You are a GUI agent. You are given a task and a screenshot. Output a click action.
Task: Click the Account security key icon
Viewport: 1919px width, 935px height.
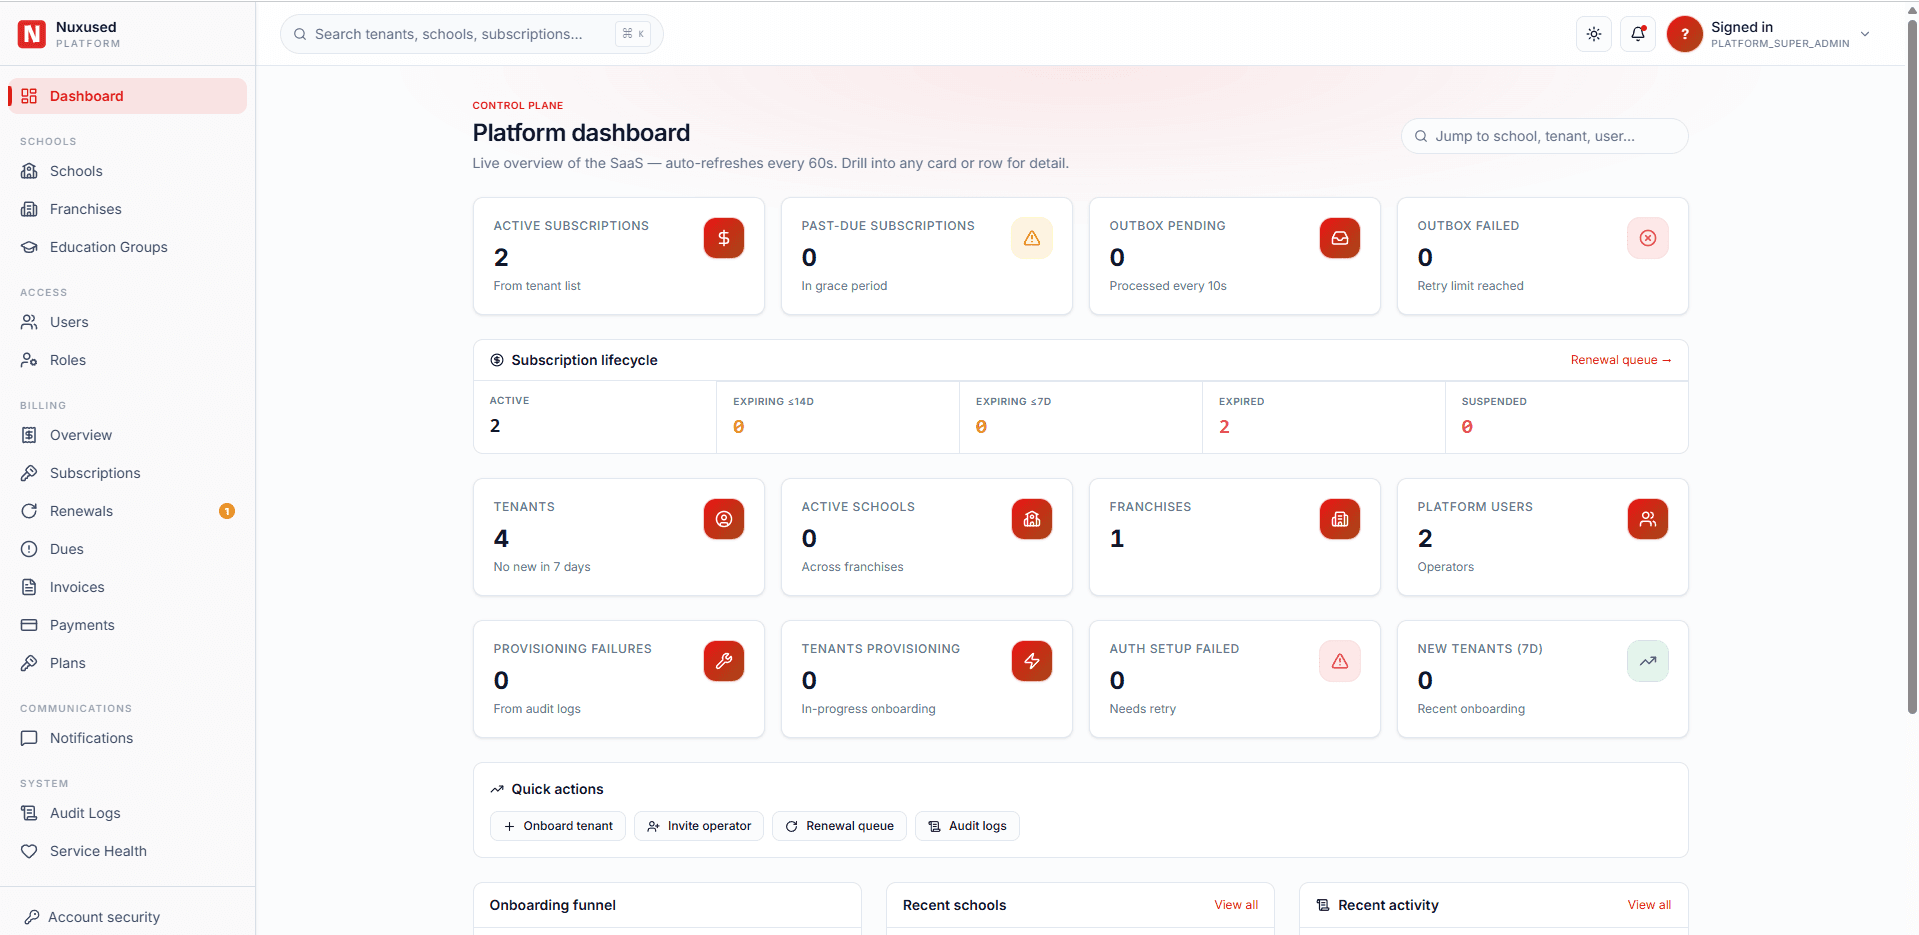pyautogui.click(x=32, y=917)
